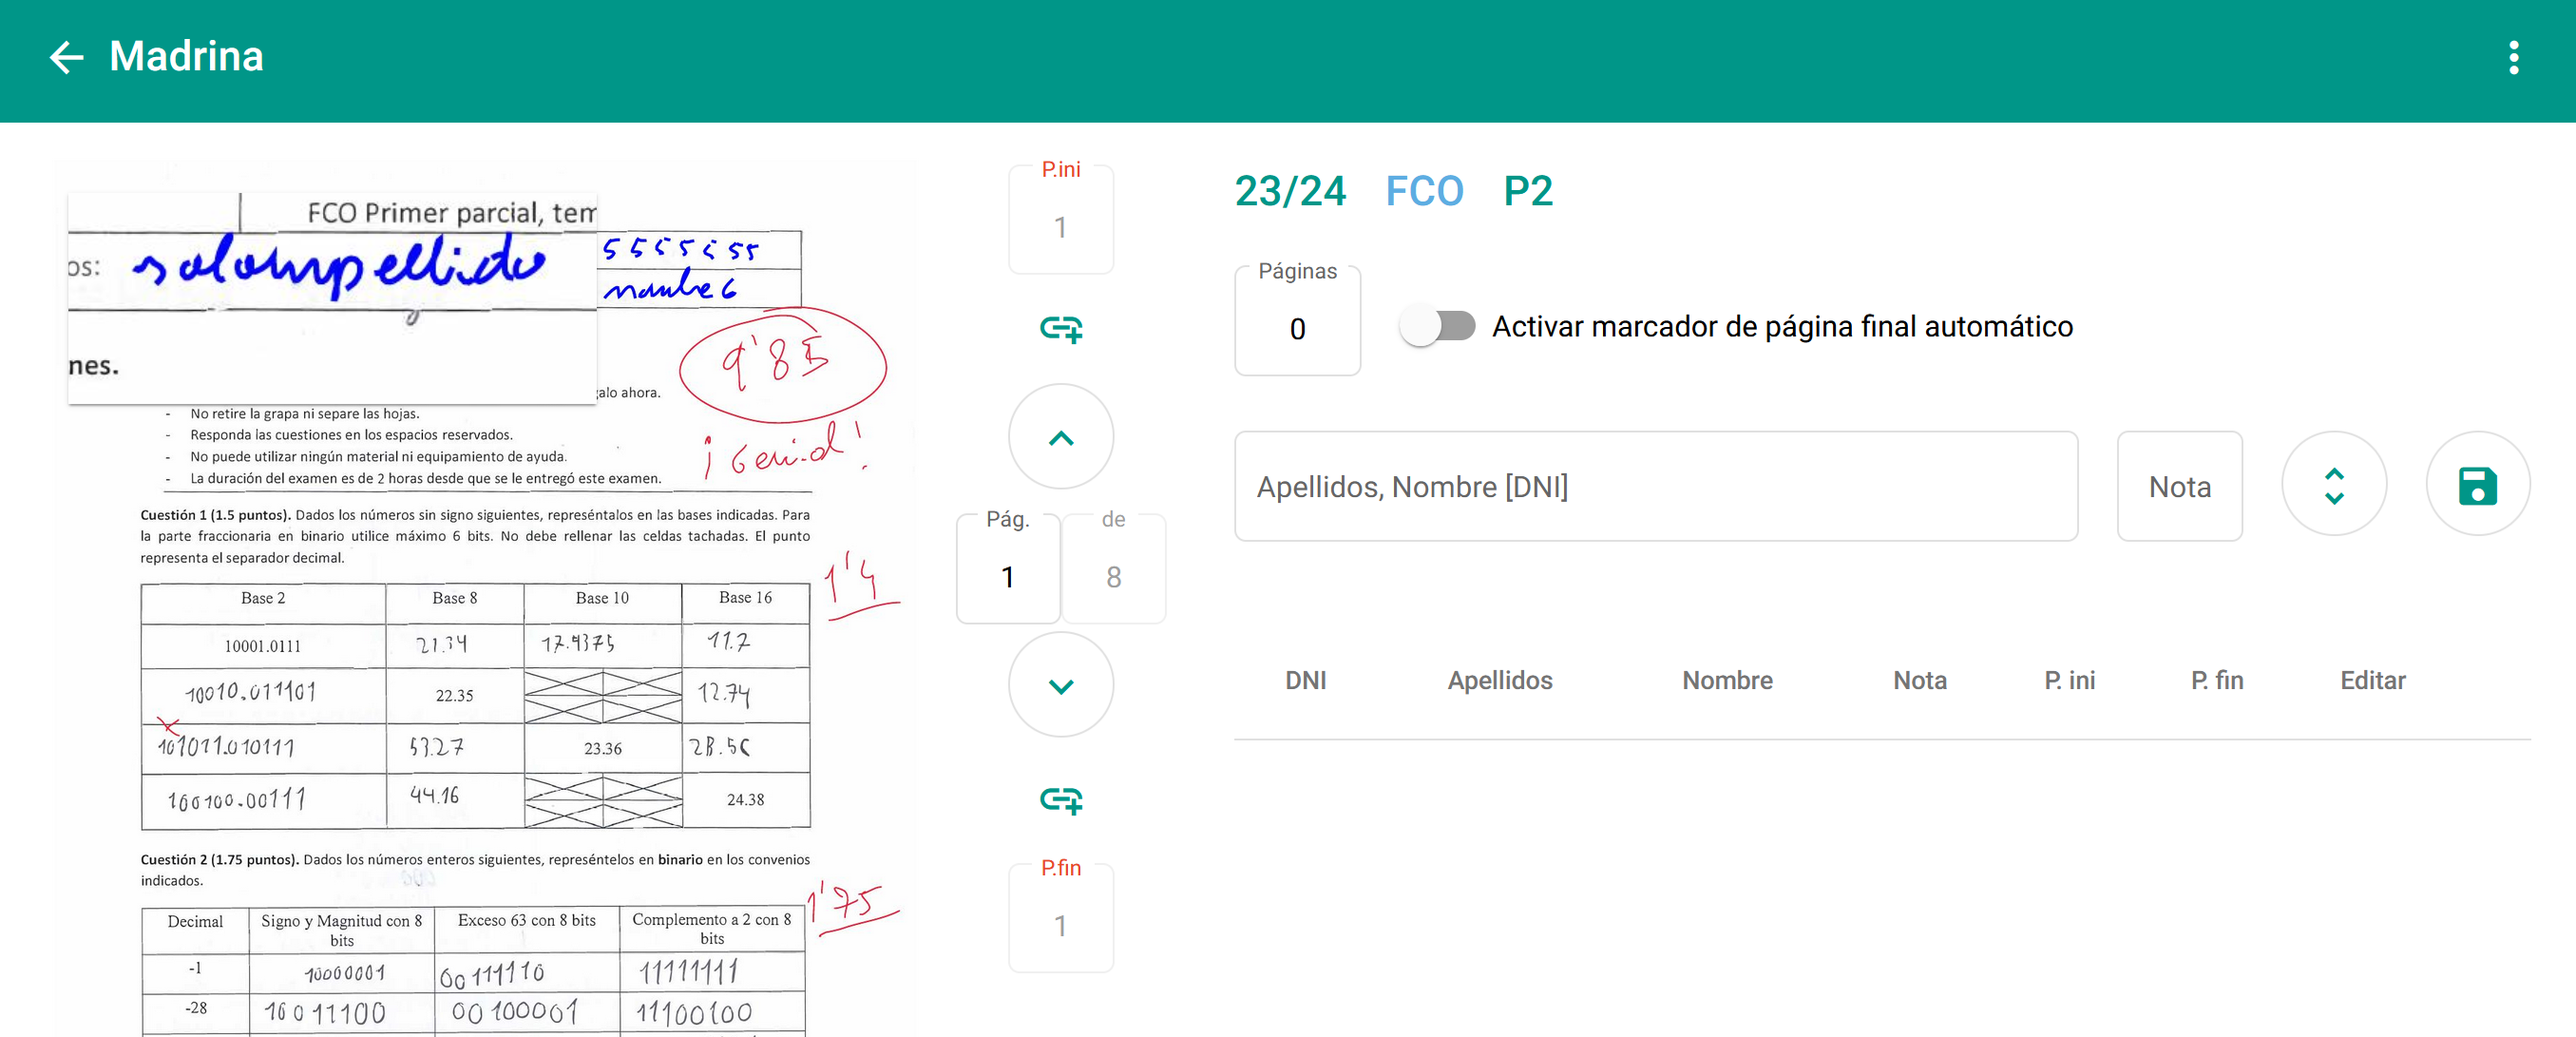
Task: Click the Nota input field
Action: pos(2179,486)
